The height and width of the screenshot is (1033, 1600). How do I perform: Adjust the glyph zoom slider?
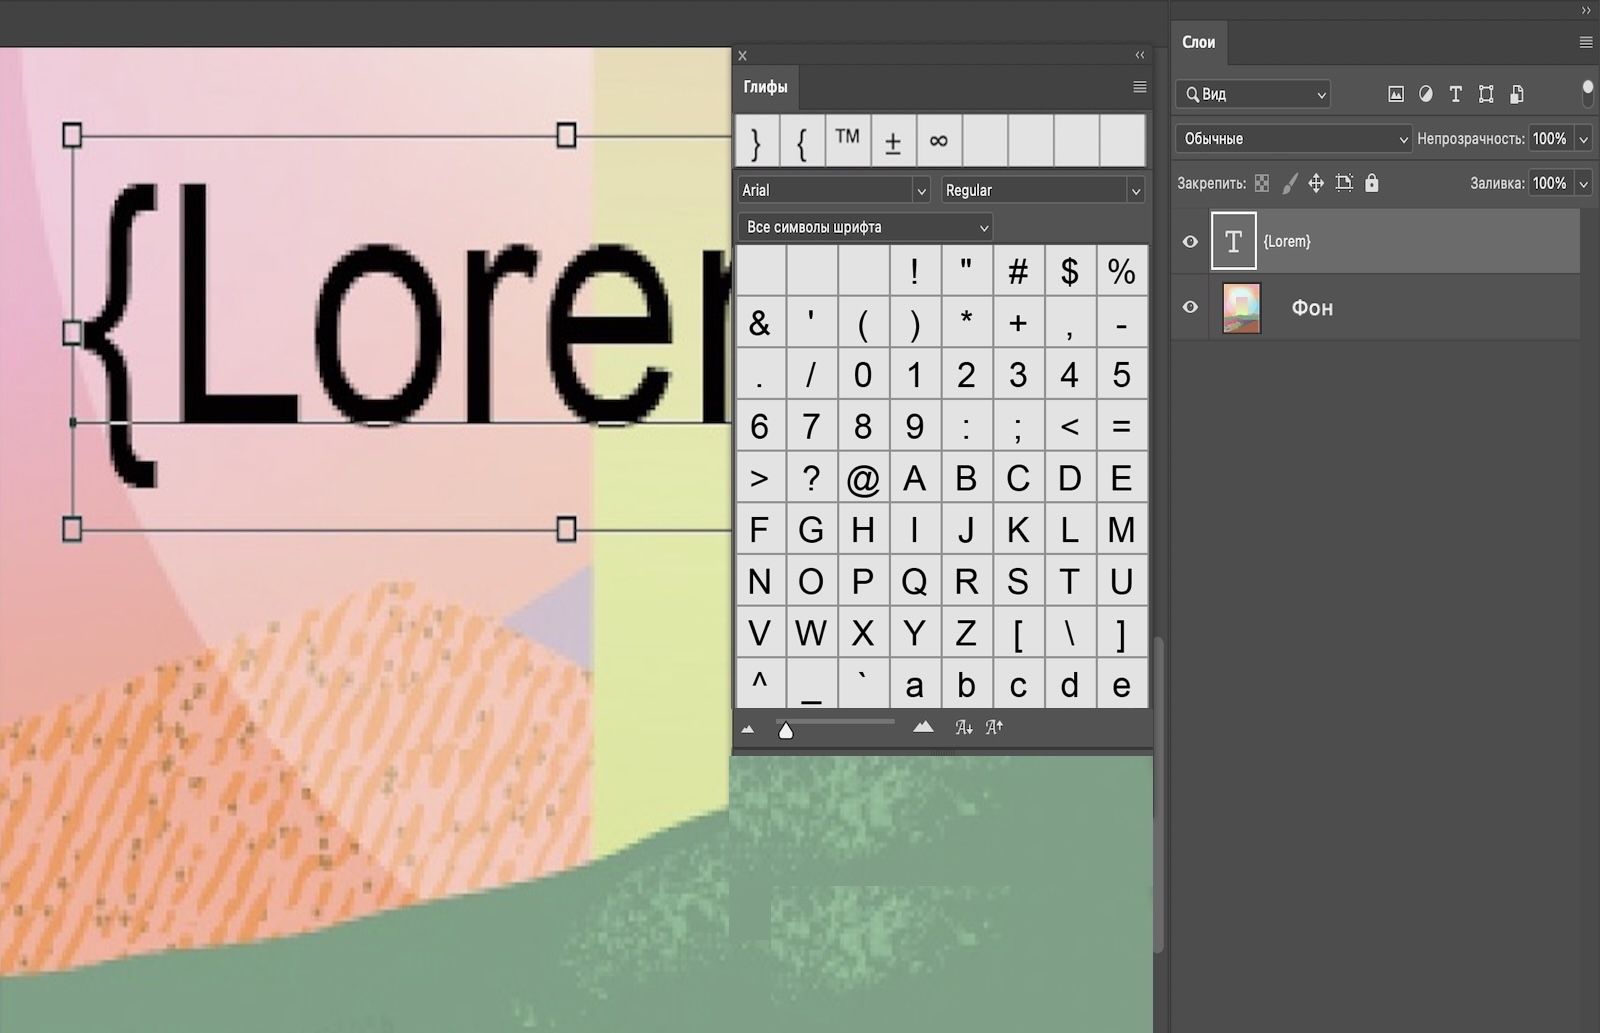point(787,729)
